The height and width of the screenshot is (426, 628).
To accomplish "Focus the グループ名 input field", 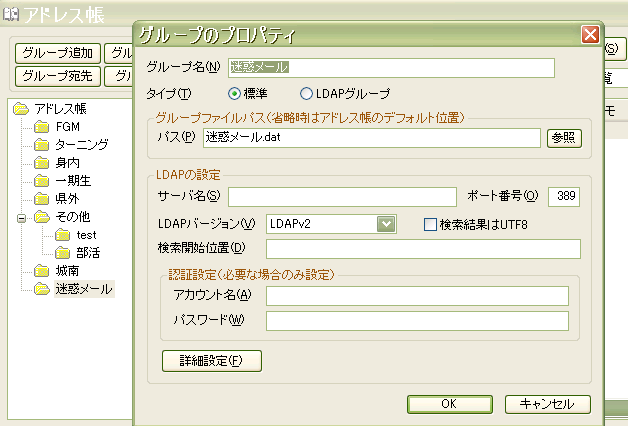I will coord(391,68).
